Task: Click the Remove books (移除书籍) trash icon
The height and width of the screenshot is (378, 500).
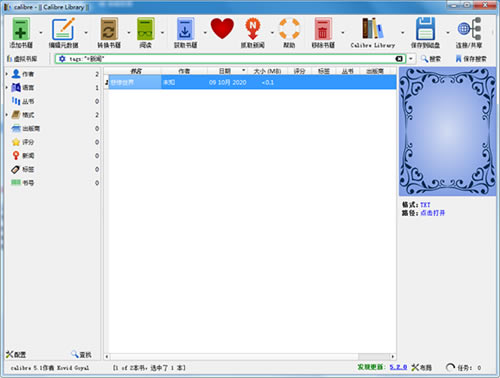Action: (x=323, y=33)
